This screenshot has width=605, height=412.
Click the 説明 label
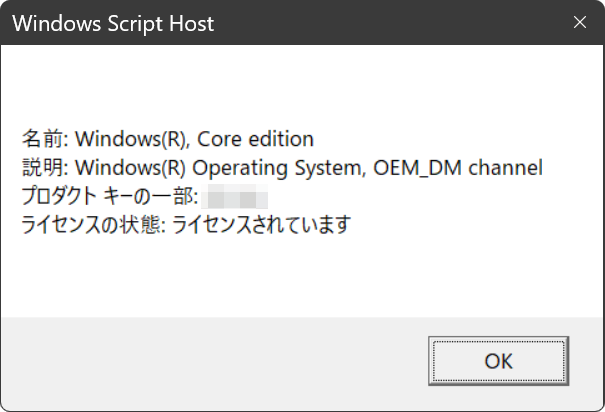tap(42, 167)
